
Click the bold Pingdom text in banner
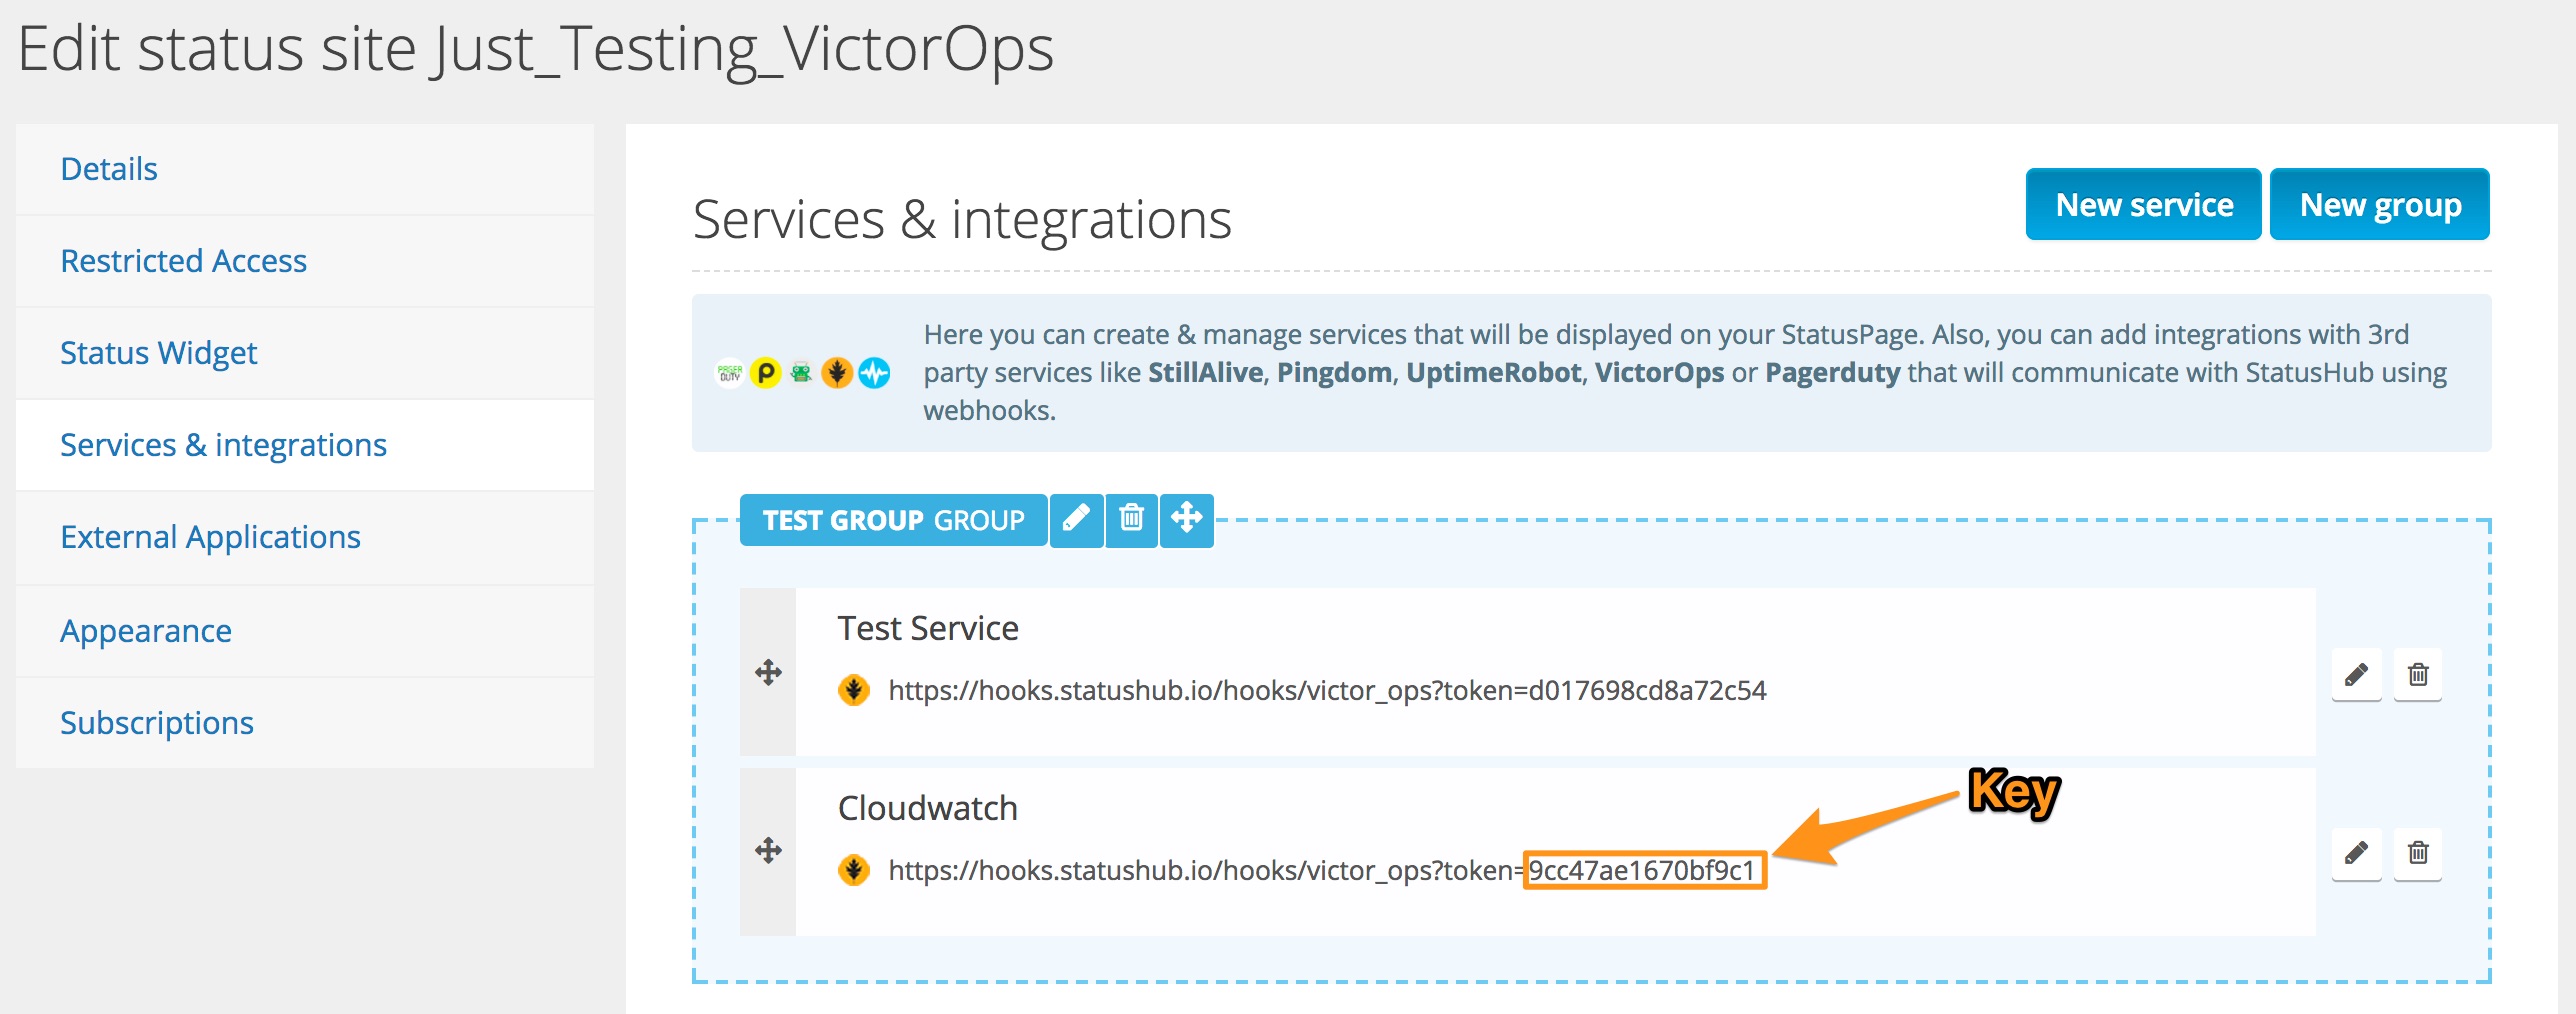click(1334, 372)
